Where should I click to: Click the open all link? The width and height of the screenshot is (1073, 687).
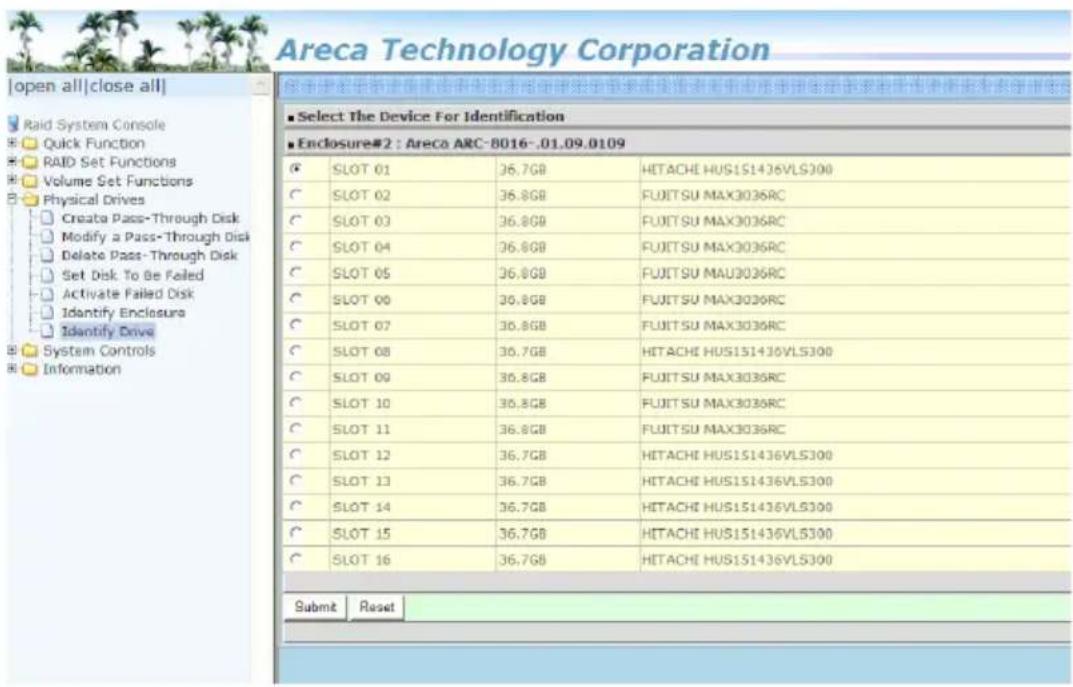pyautogui.click(x=46, y=87)
